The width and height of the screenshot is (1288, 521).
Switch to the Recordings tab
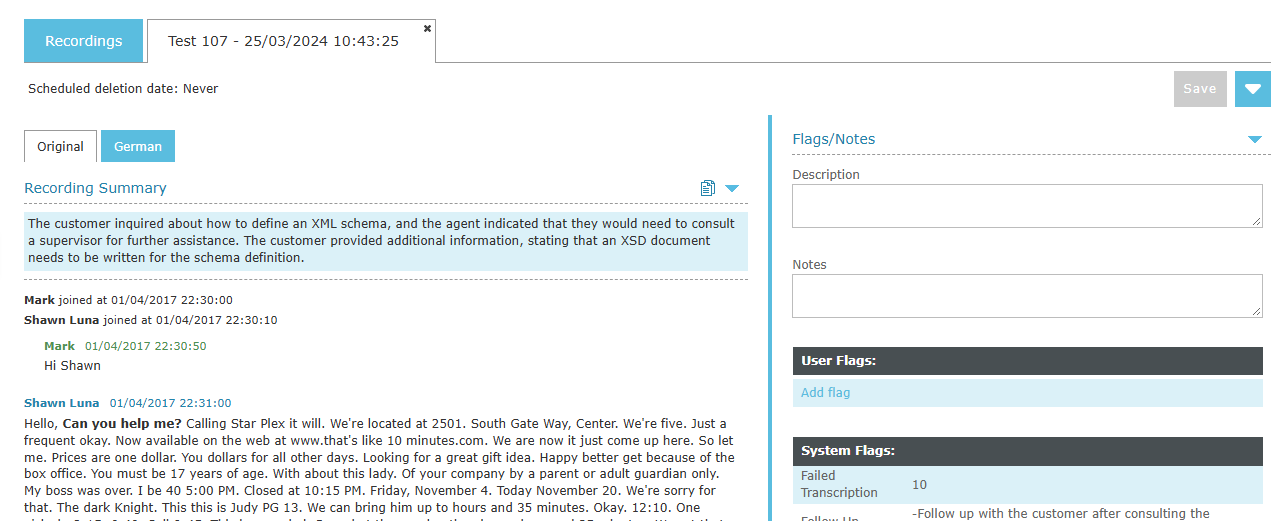(84, 41)
